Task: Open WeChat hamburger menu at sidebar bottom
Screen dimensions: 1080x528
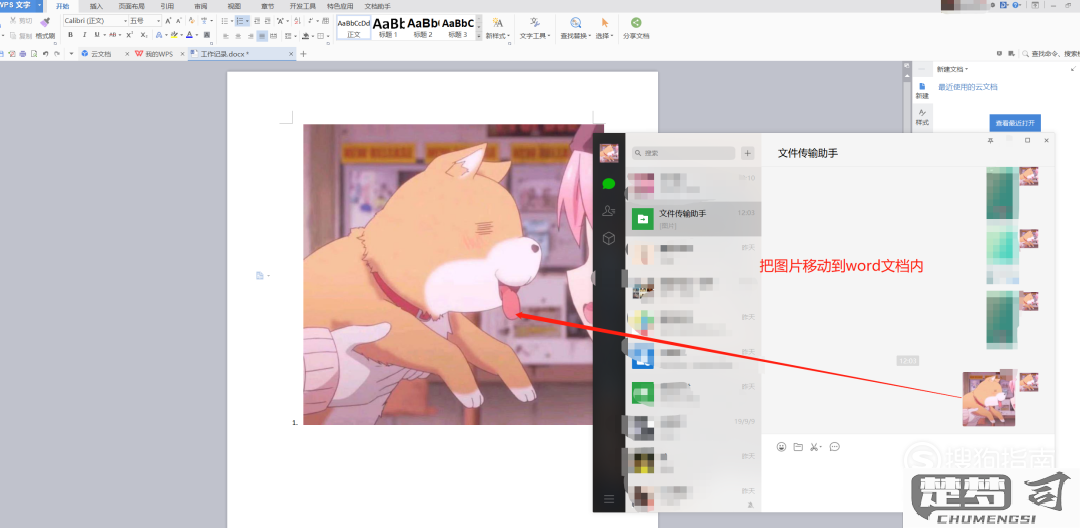Action: pos(609,498)
